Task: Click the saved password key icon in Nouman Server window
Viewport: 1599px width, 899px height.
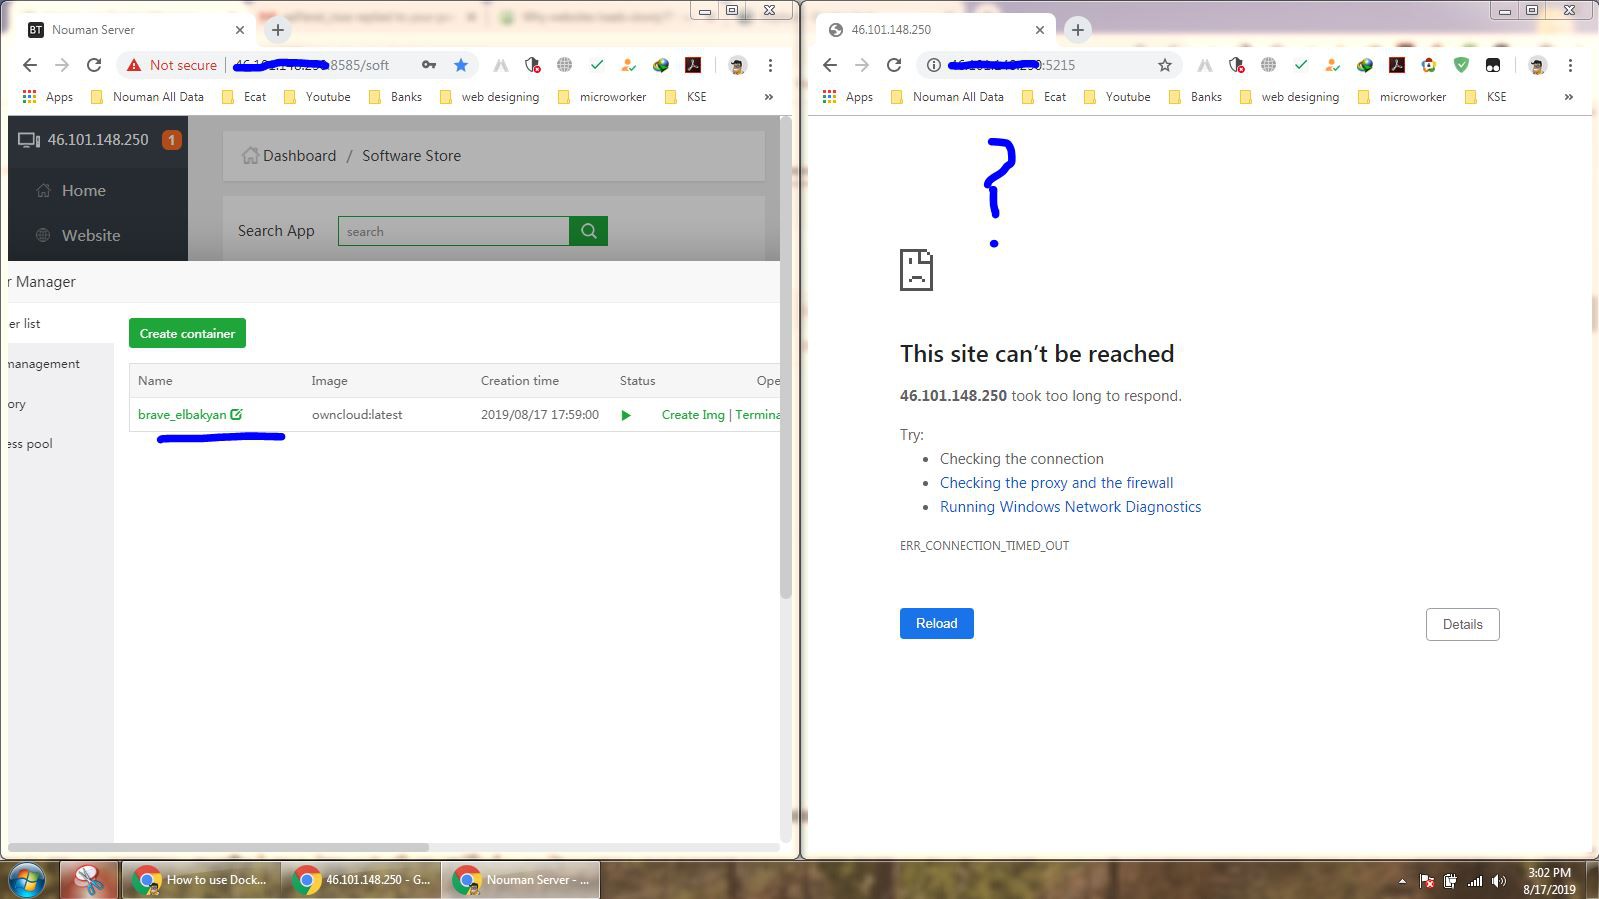Action: 429,65
